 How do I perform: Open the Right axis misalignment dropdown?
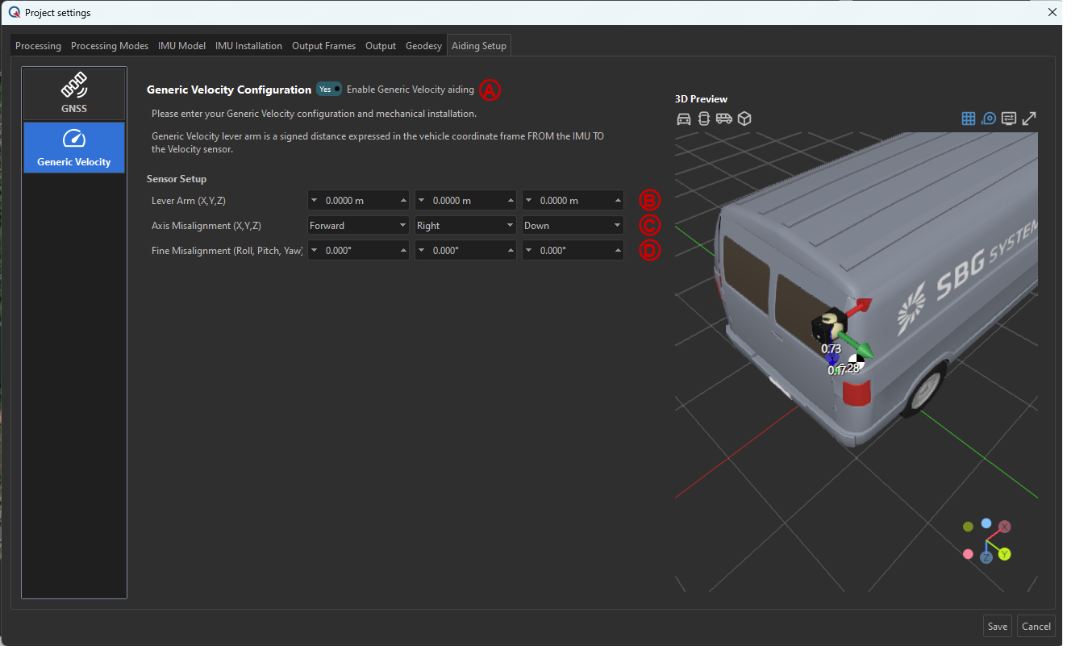click(465, 226)
